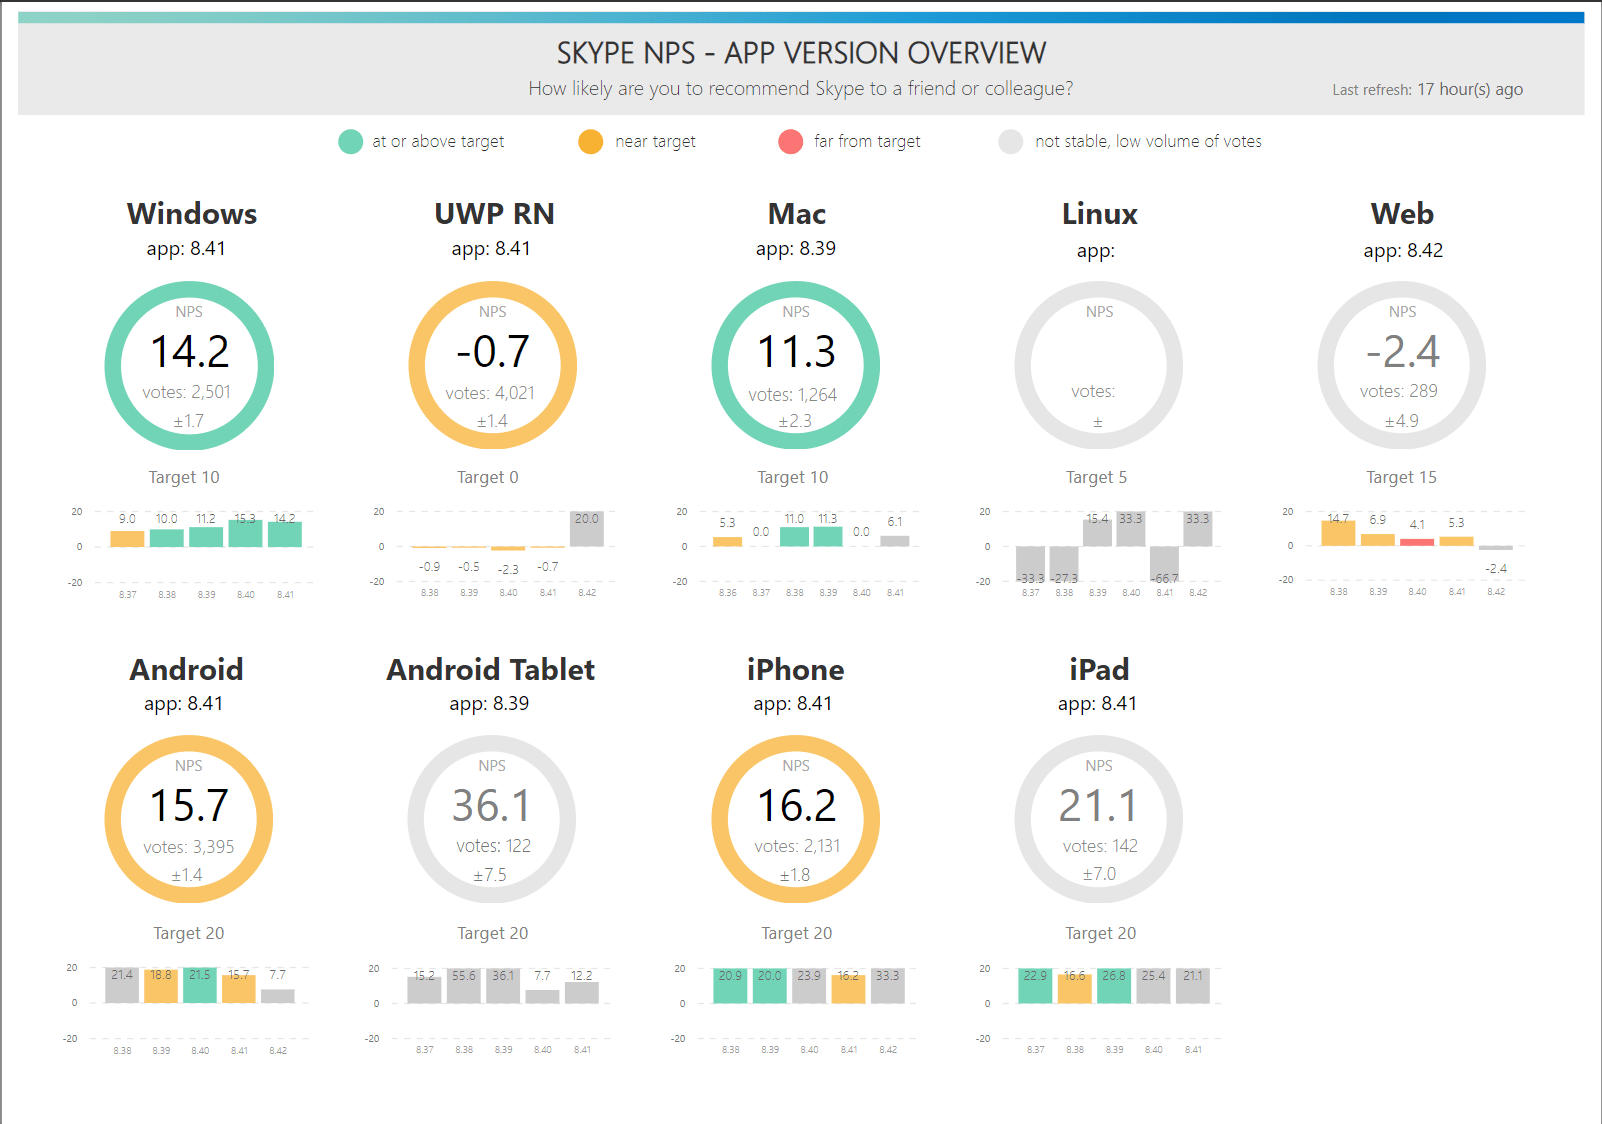The height and width of the screenshot is (1124, 1602).
Task: Click the red 'far from target' legend dot
Action: point(791,142)
